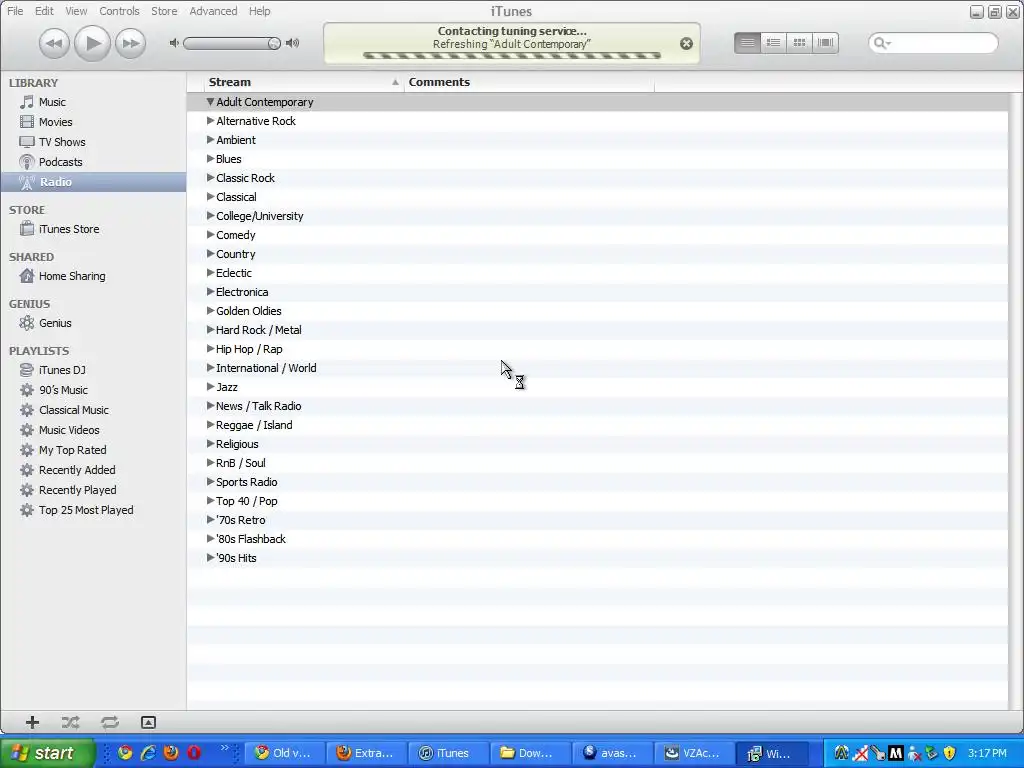1024x768 pixels.
Task: Open the Music Videos playlist
Action: [93, 430]
